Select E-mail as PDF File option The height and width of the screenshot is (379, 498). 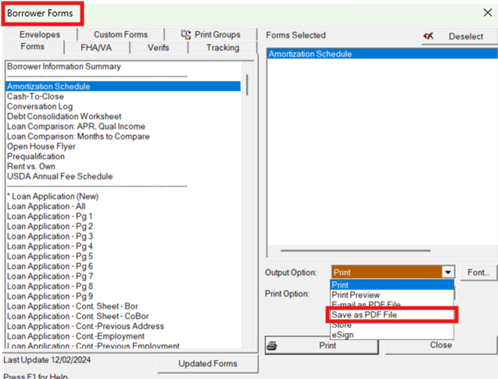[392, 304]
